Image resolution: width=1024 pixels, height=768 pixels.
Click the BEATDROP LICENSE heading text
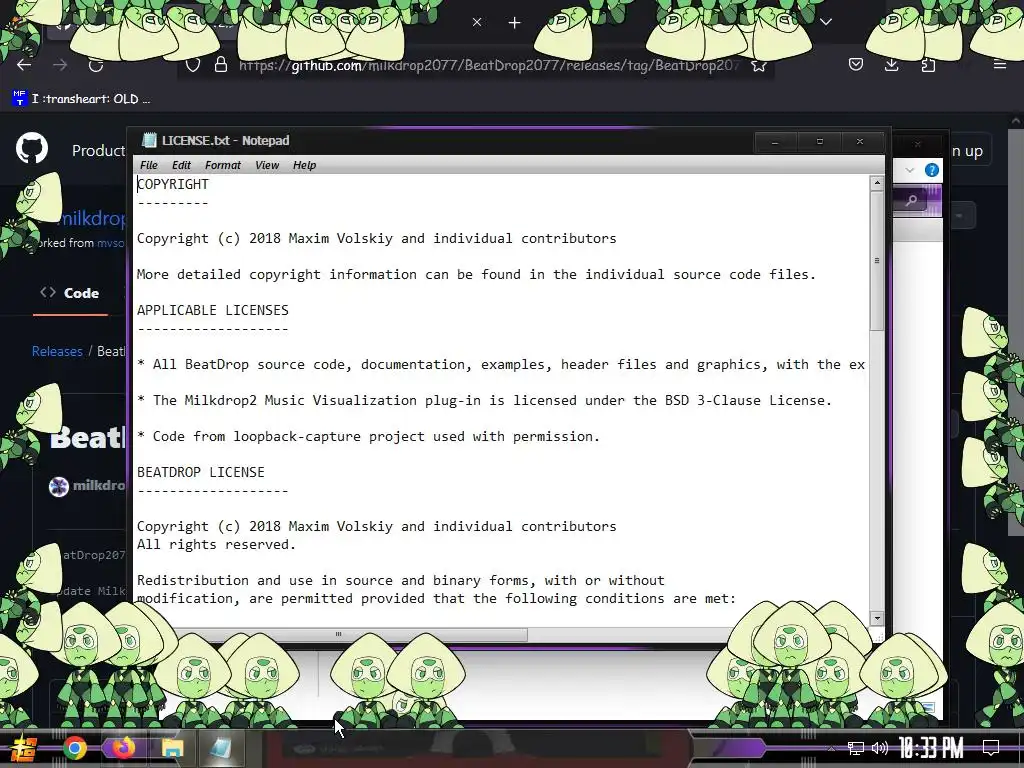201,472
